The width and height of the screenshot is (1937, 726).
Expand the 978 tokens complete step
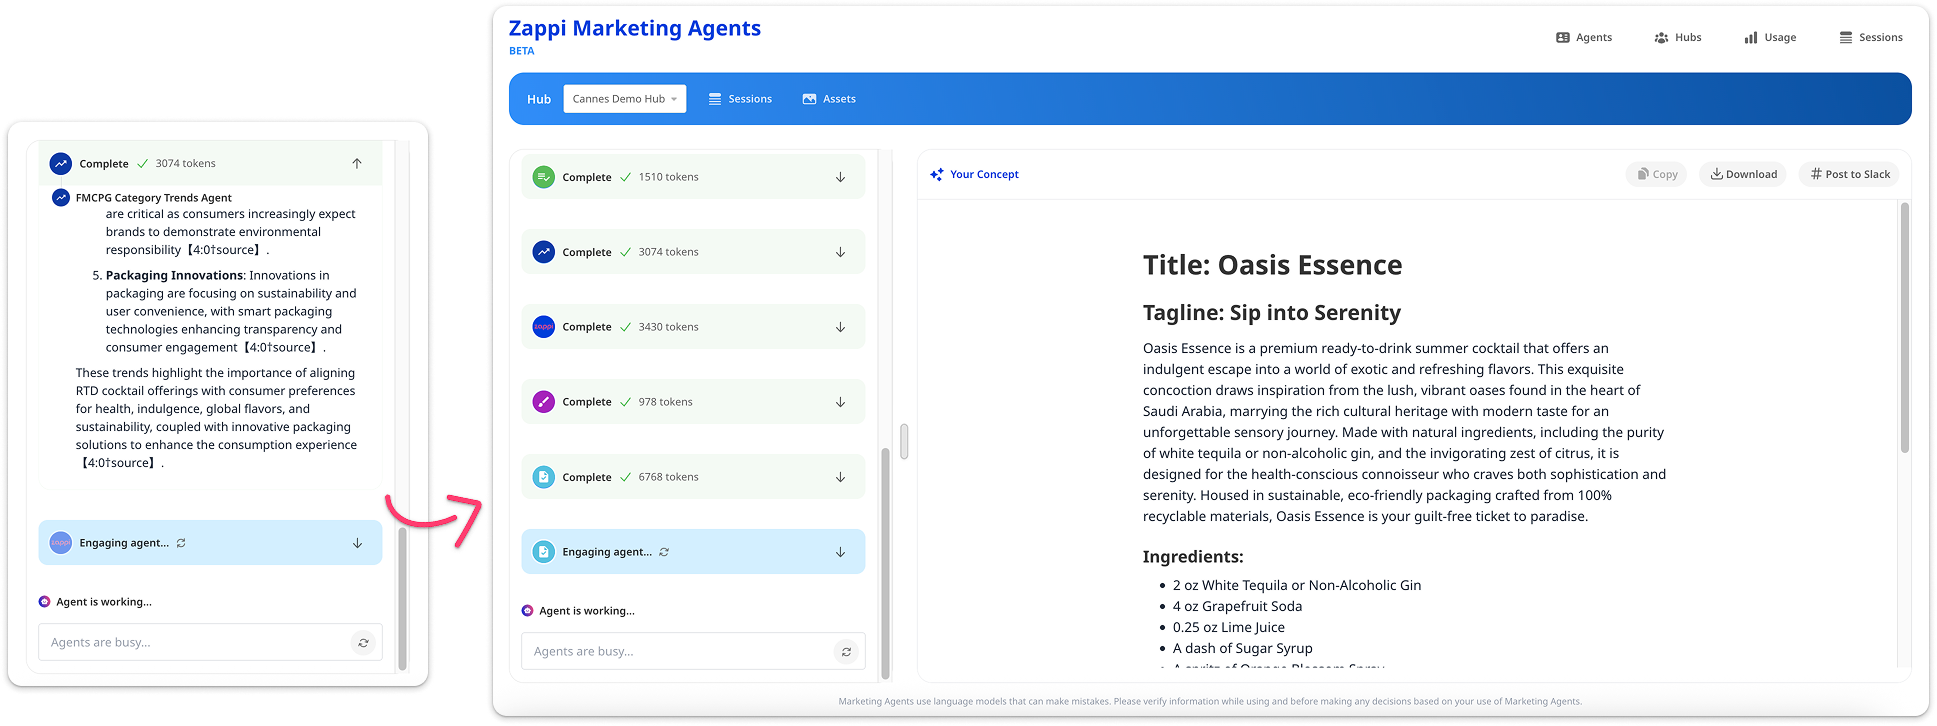[840, 402]
